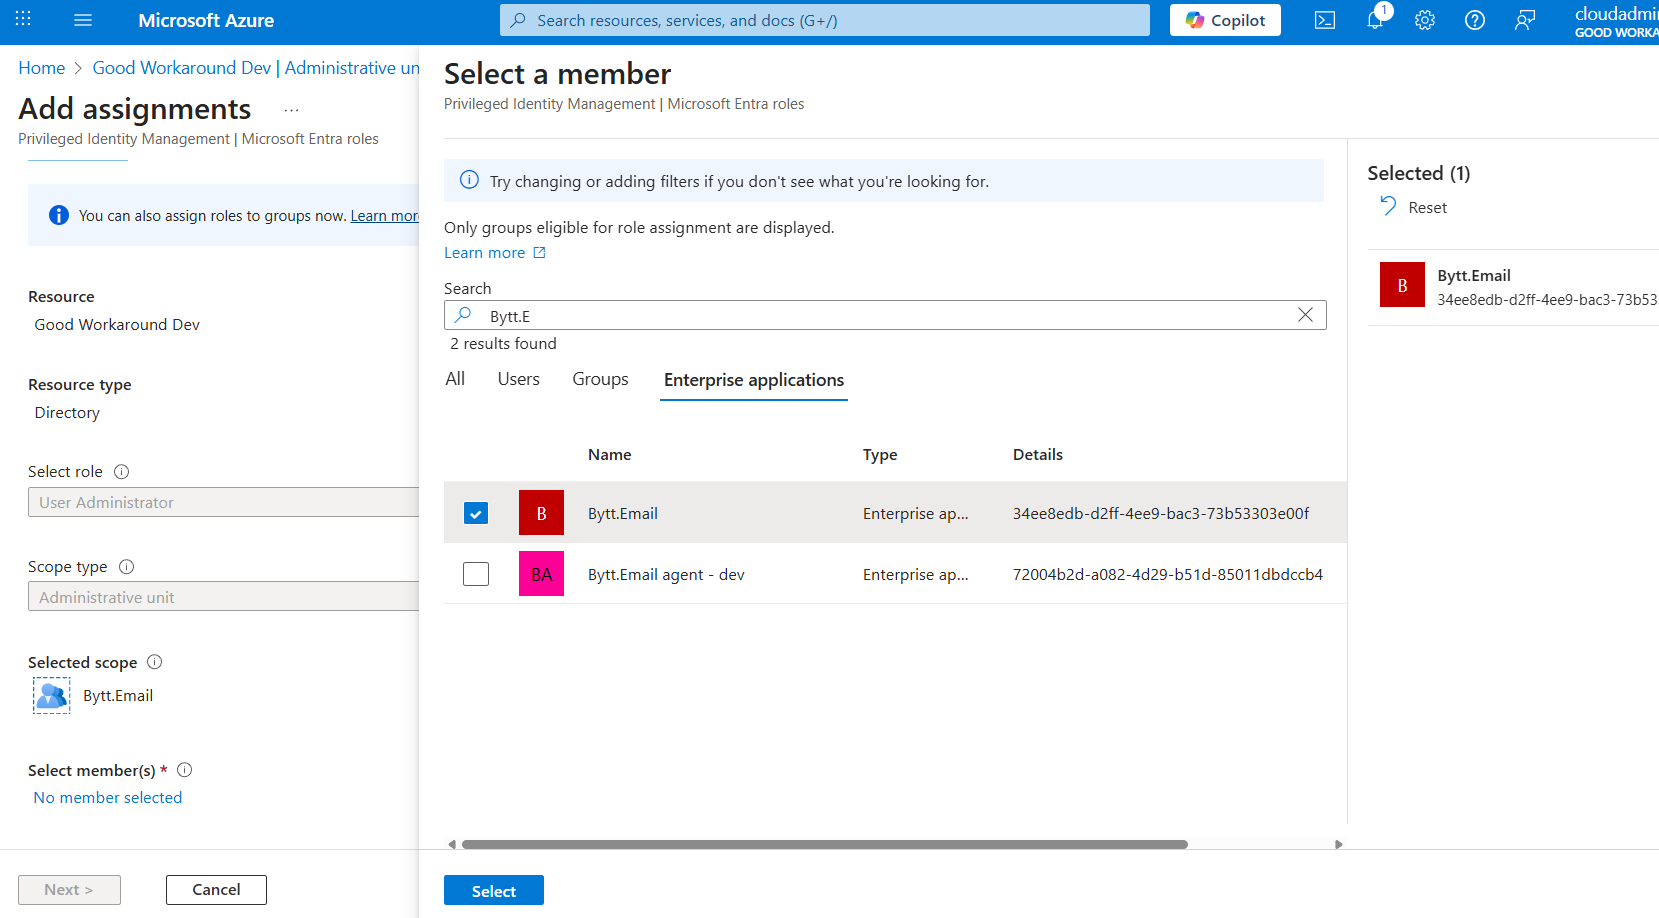Click the horizontal scrollbar in results
Image resolution: width=1659 pixels, height=918 pixels.
click(824, 844)
